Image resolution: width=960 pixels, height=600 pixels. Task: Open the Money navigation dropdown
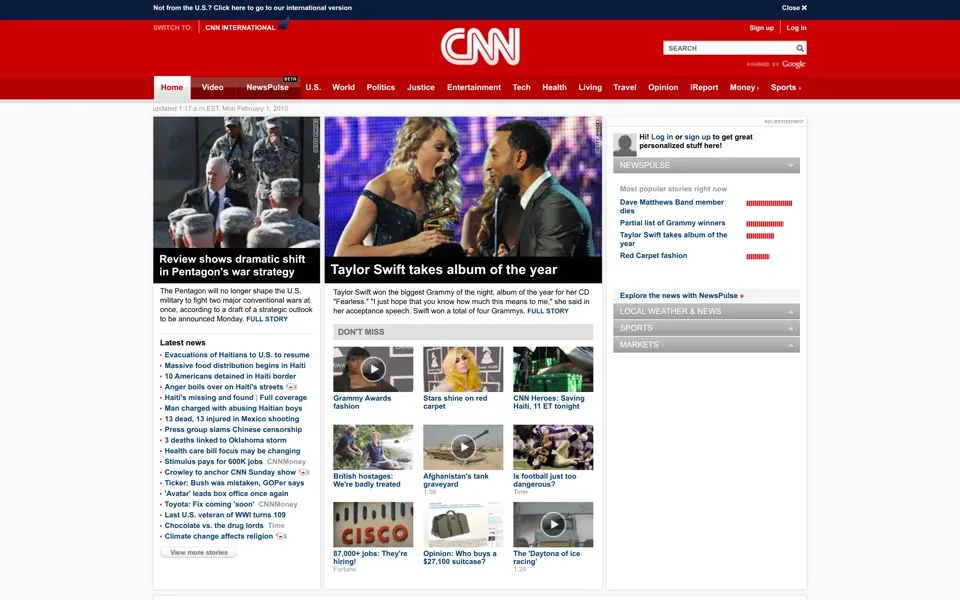tap(744, 88)
